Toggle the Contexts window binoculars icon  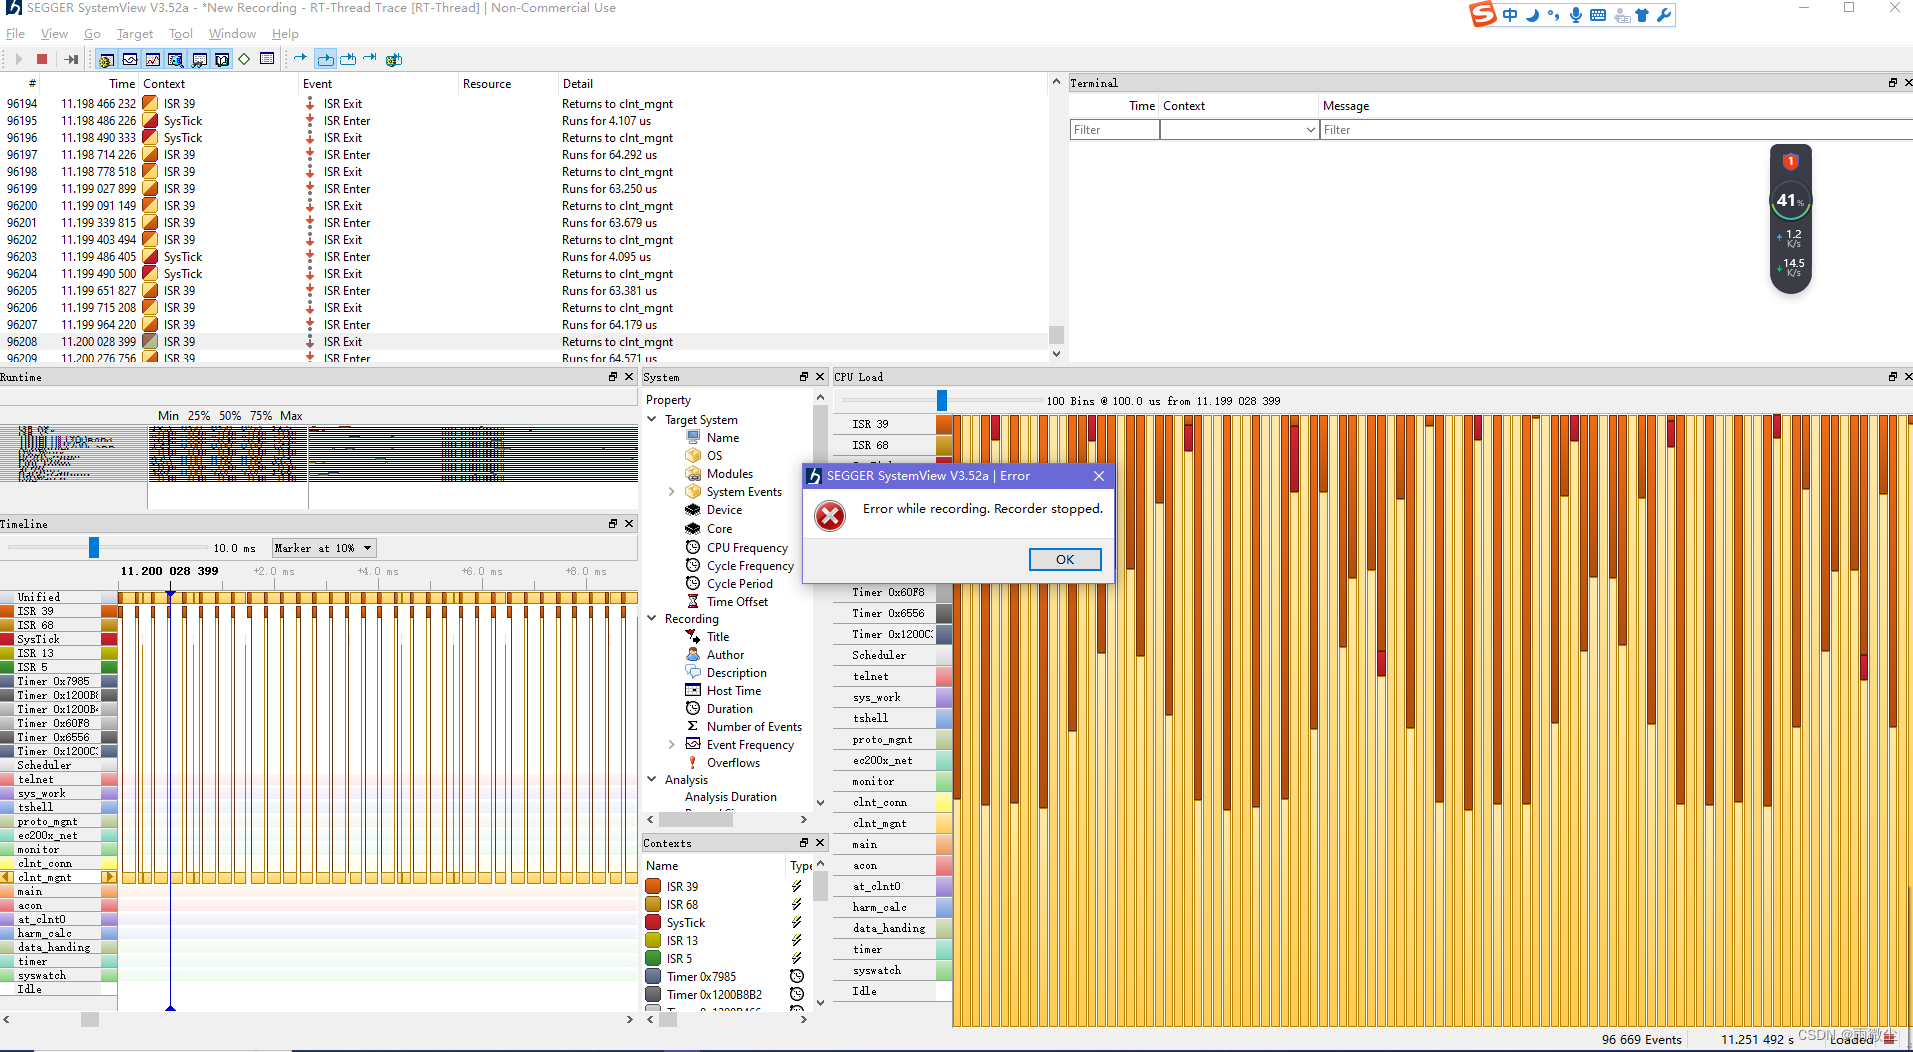click(x=199, y=59)
